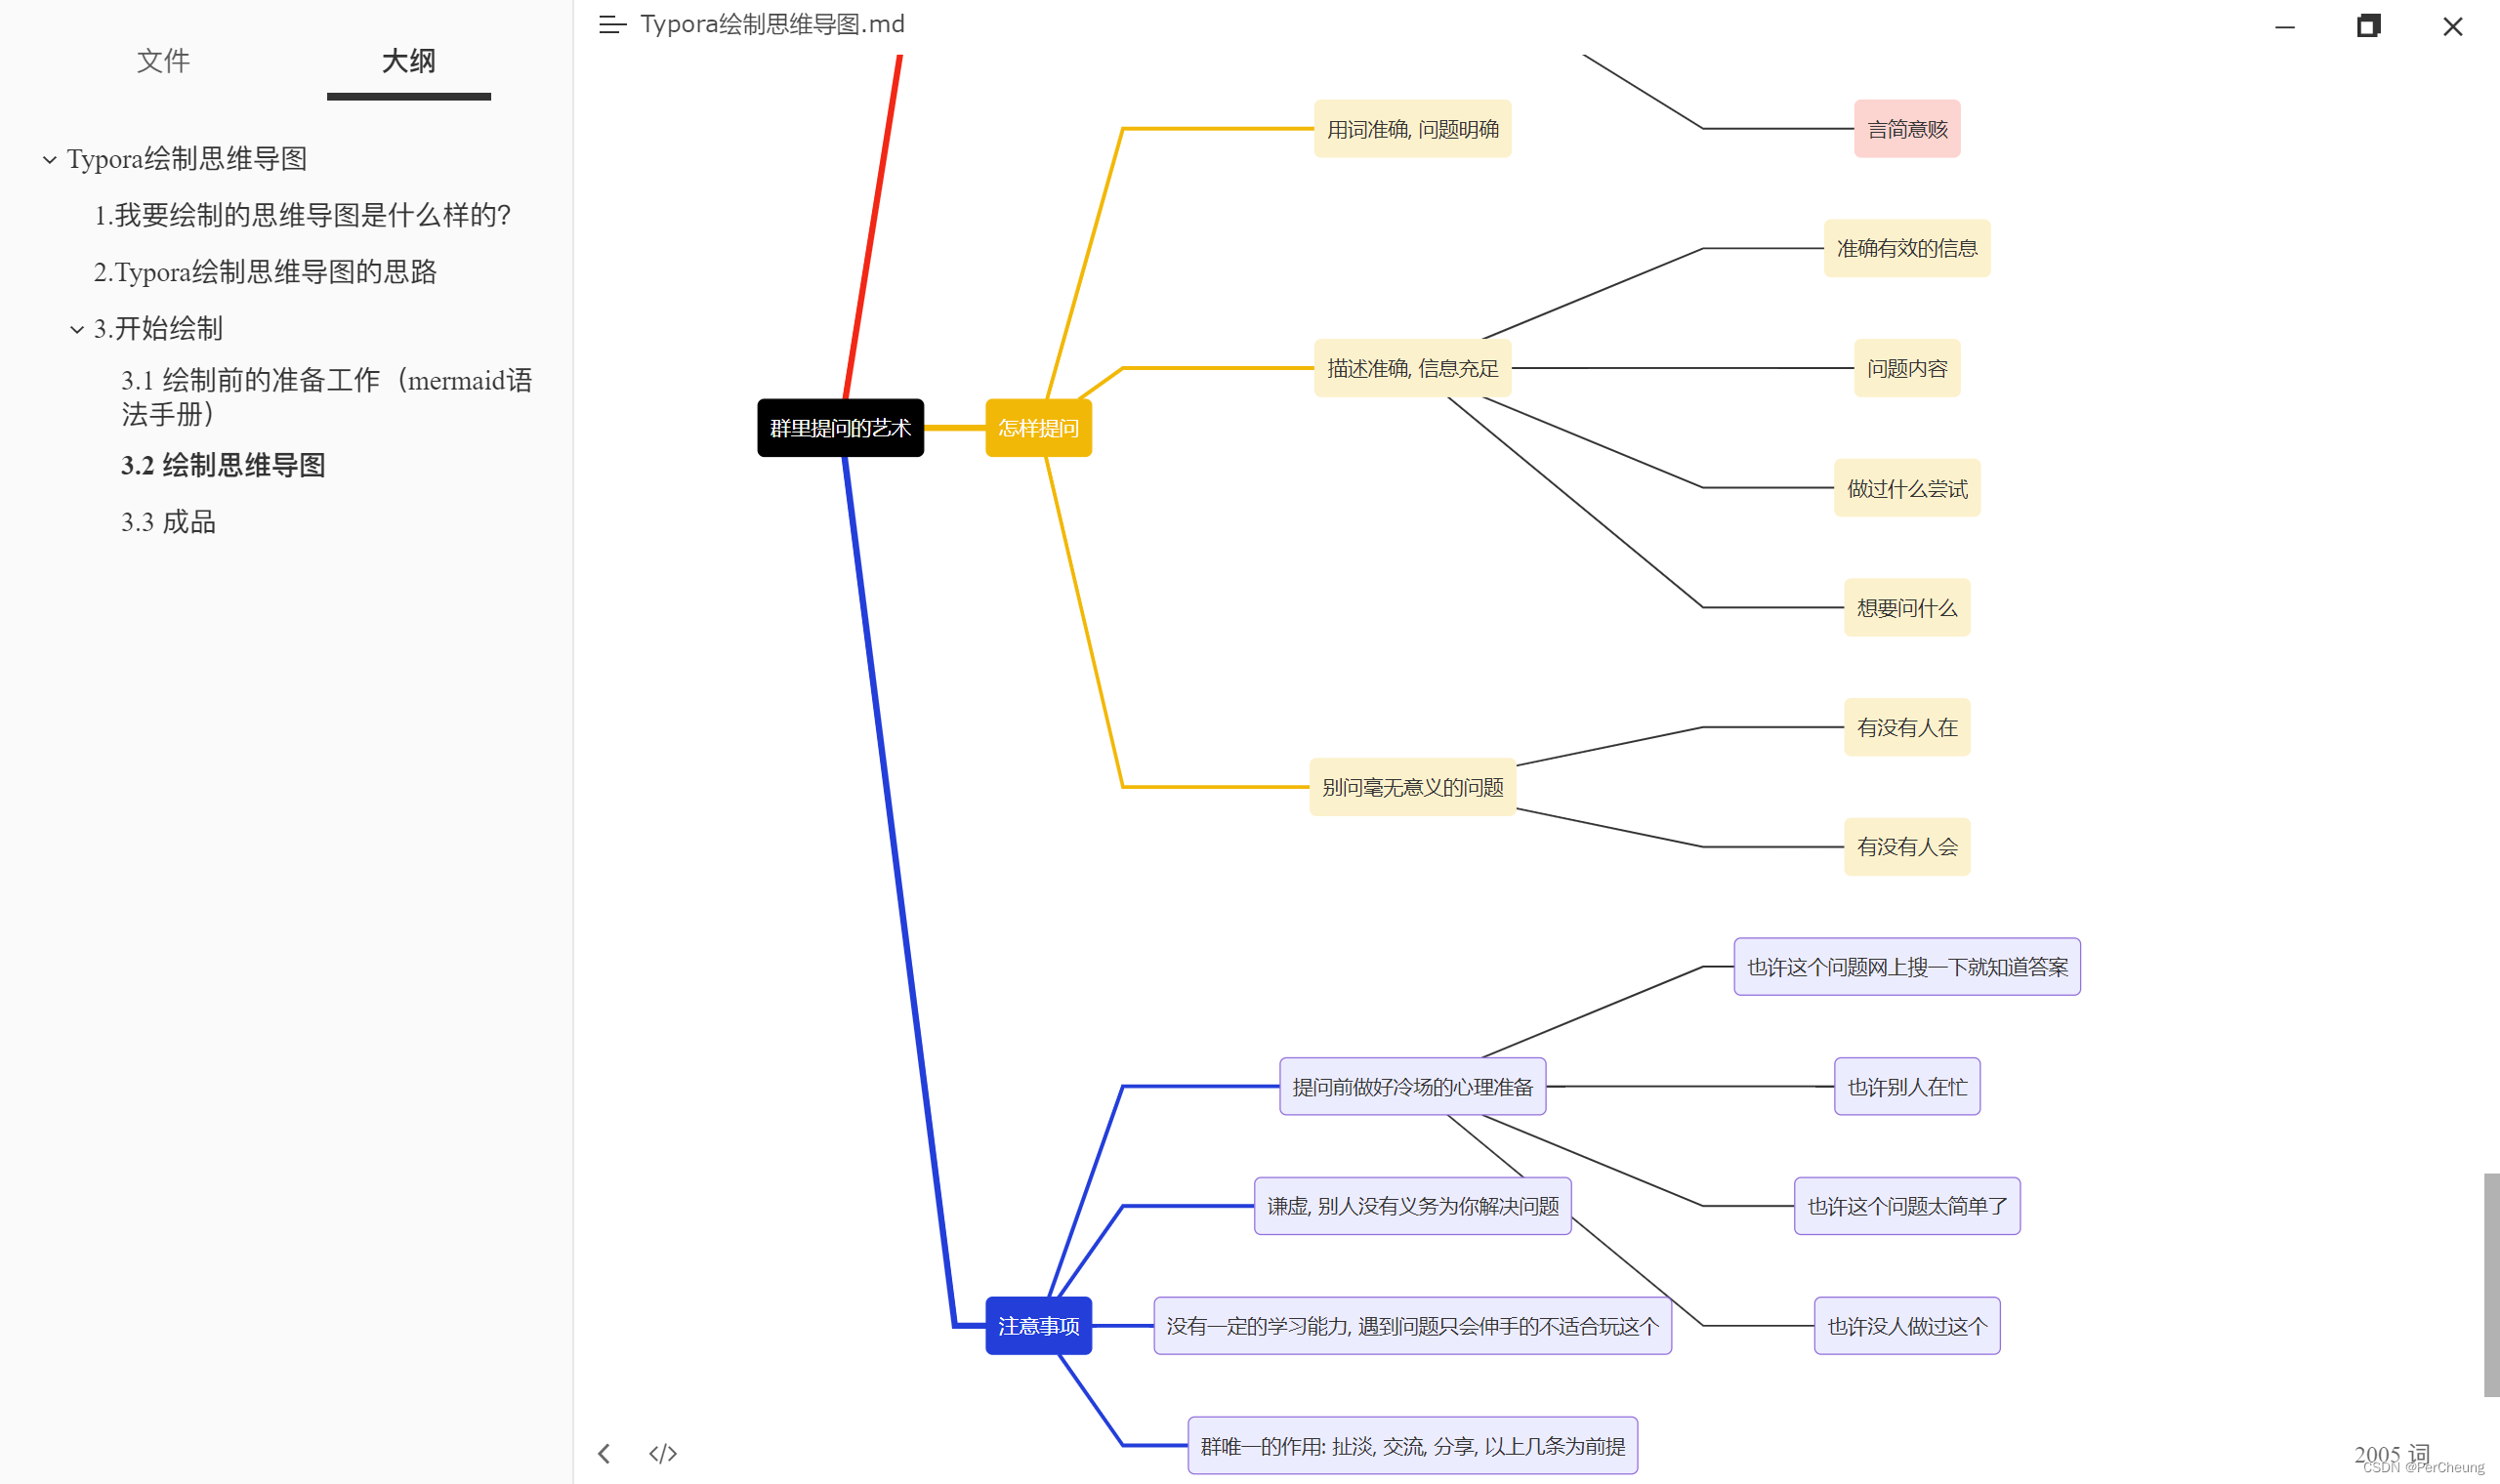Close the Typora window
The image size is (2500, 1484).
tap(2452, 27)
